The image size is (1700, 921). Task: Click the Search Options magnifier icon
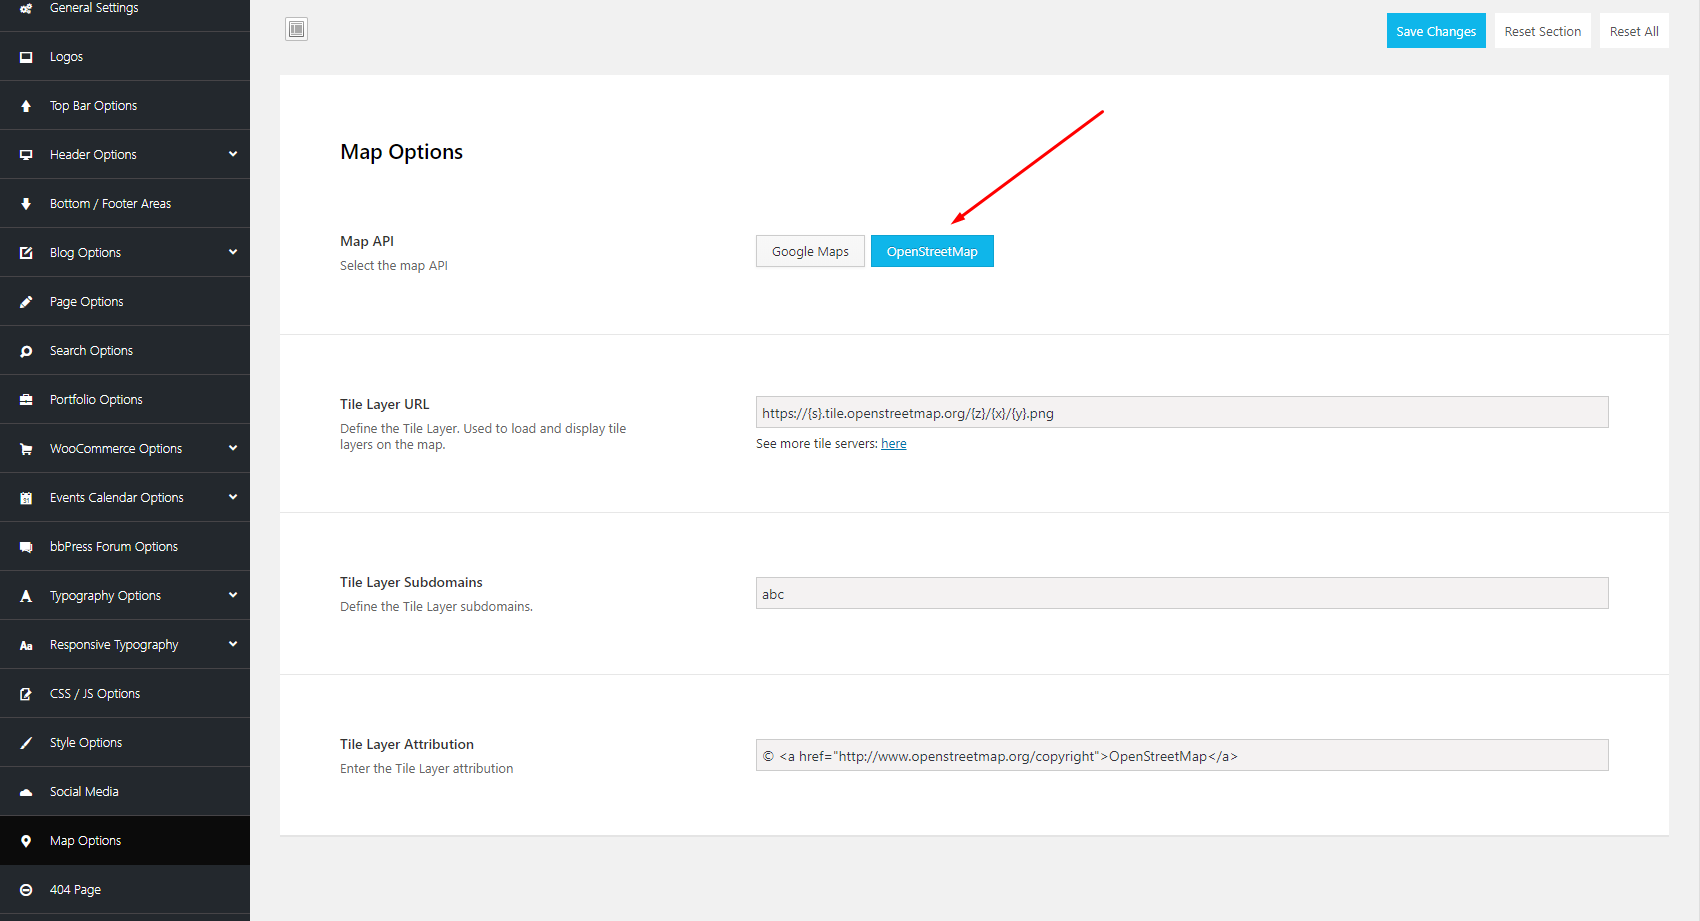point(26,351)
